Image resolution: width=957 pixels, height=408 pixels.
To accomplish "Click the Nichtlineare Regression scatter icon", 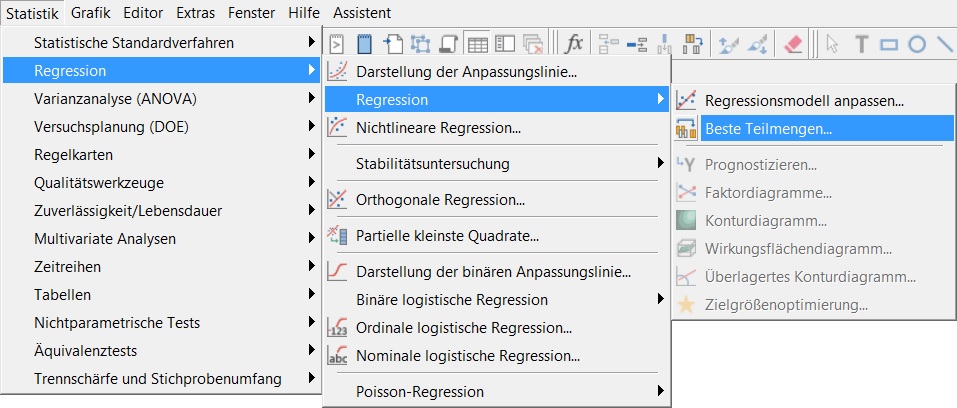I will (338, 128).
